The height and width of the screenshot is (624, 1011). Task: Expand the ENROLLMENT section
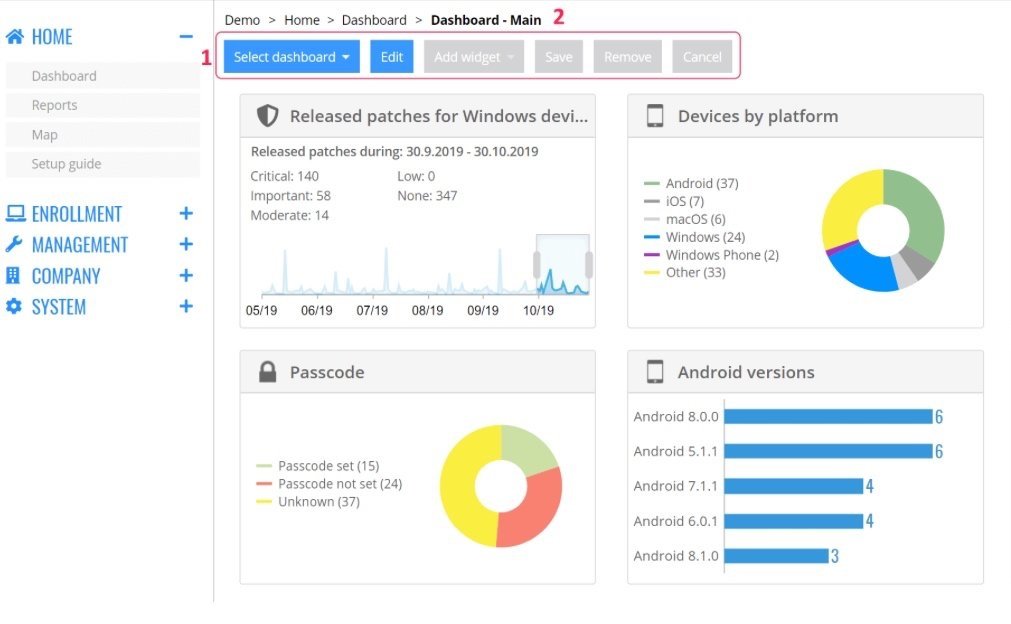186,213
